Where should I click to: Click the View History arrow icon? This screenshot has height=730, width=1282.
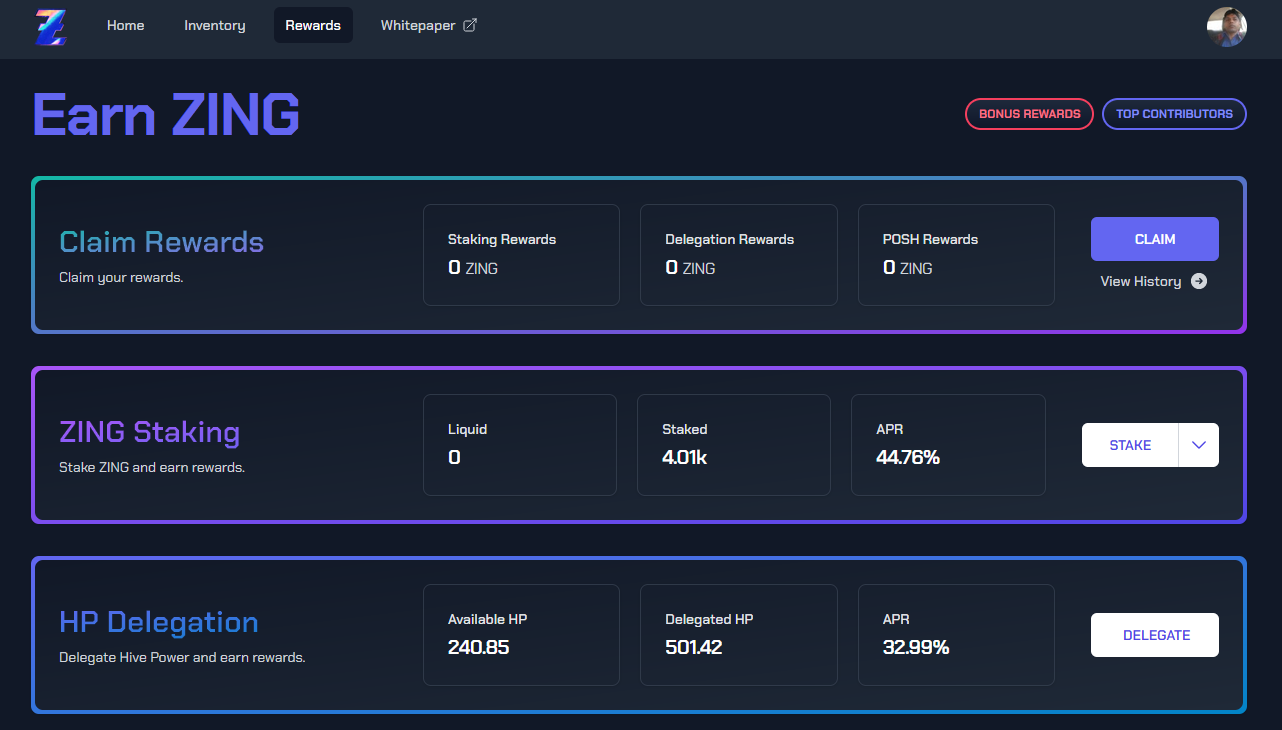(x=1199, y=281)
